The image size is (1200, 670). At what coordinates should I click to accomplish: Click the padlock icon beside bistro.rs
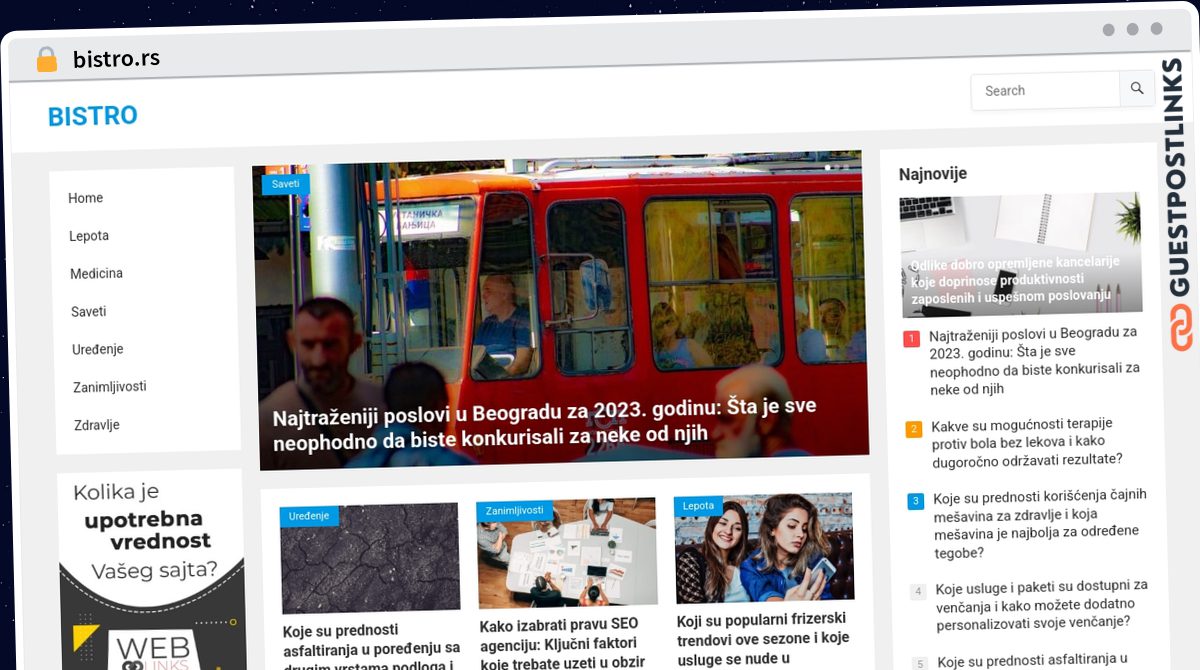47,59
